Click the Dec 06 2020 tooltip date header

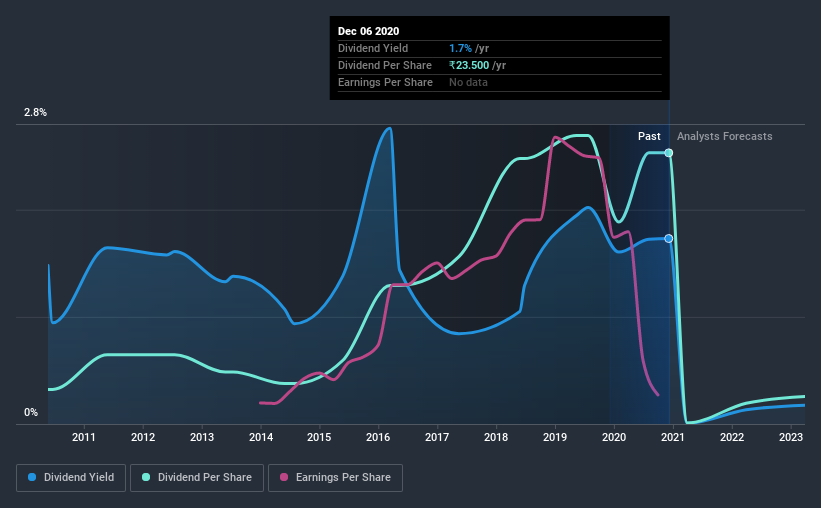point(369,31)
